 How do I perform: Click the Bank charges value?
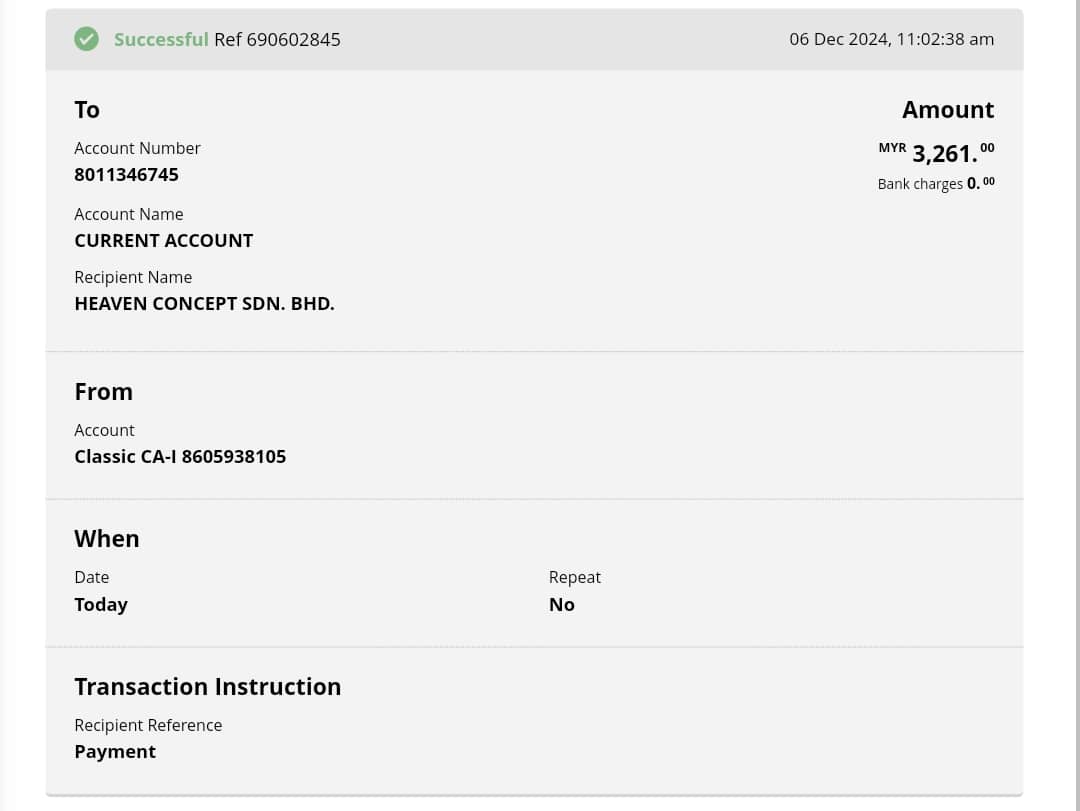click(x=980, y=183)
